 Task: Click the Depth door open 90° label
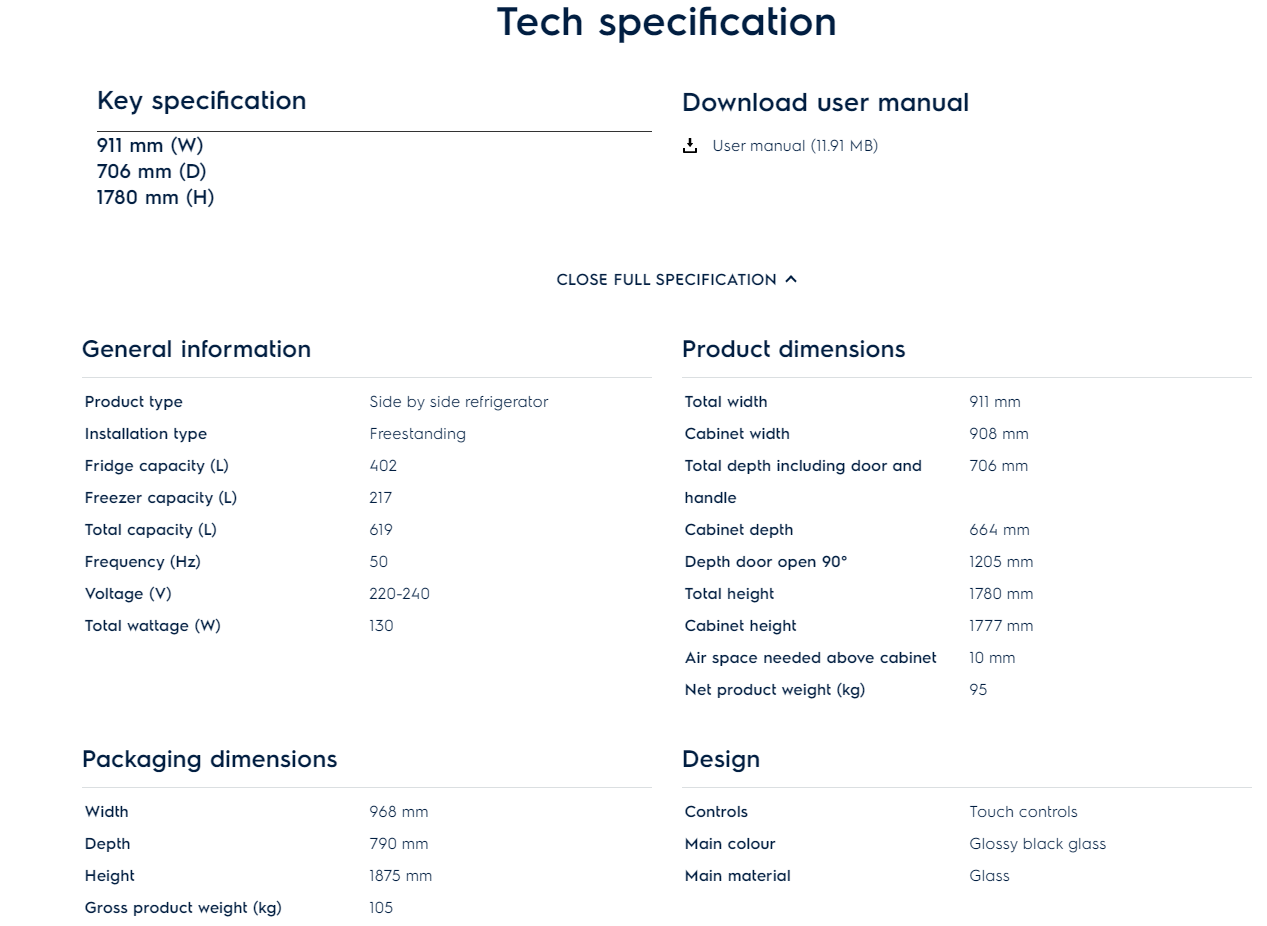765,562
